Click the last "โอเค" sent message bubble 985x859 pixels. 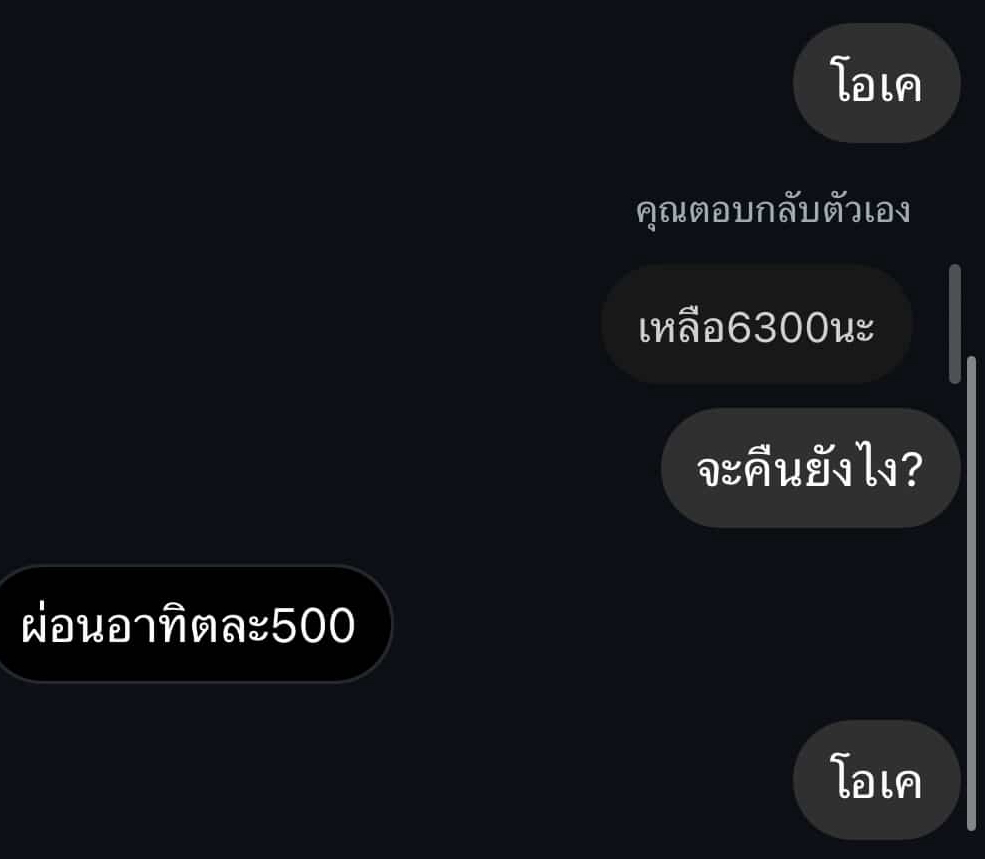click(876, 780)
